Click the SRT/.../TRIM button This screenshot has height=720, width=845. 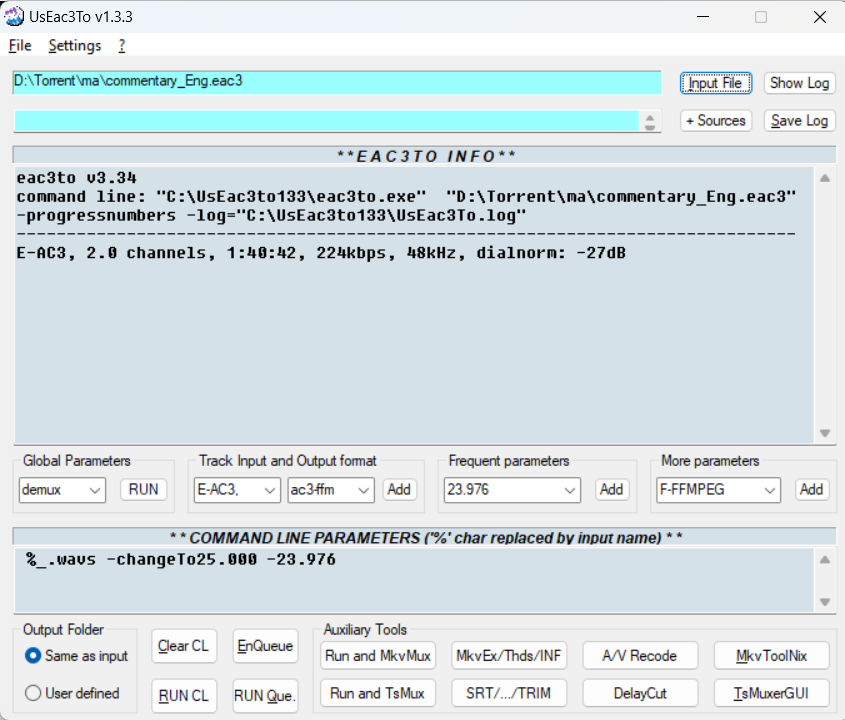[x=509, y=693]
